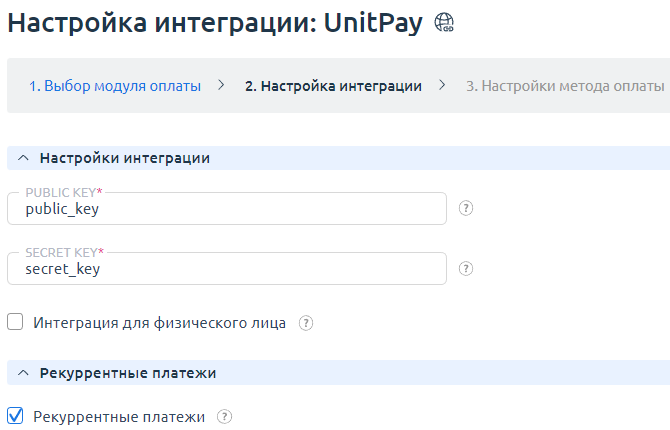
Task: Focus the PUBLIC KEY input field
Action: (x=226, y=209)
